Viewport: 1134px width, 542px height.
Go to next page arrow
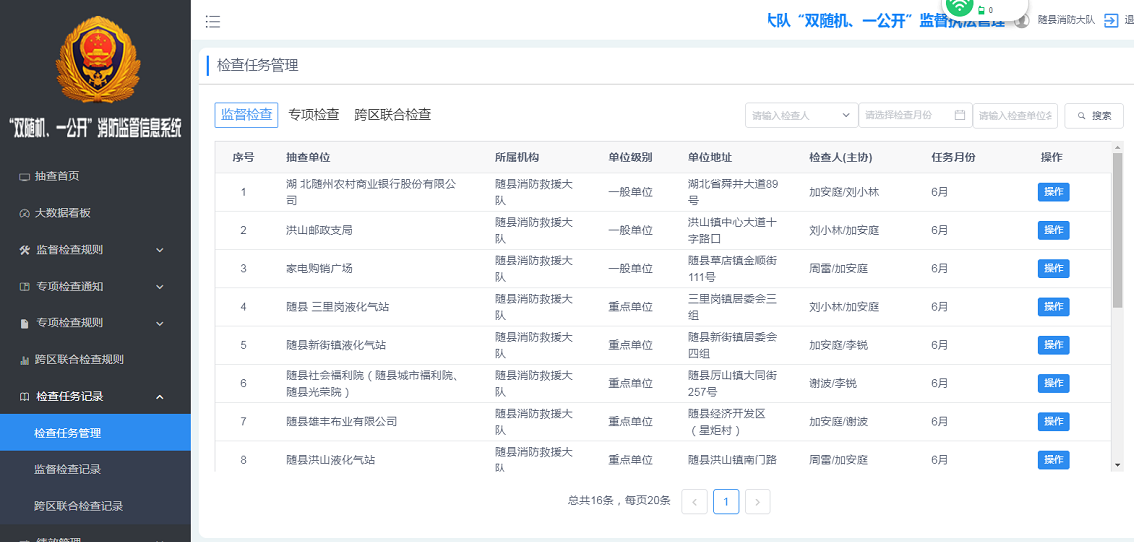click(x=757, y=501)
